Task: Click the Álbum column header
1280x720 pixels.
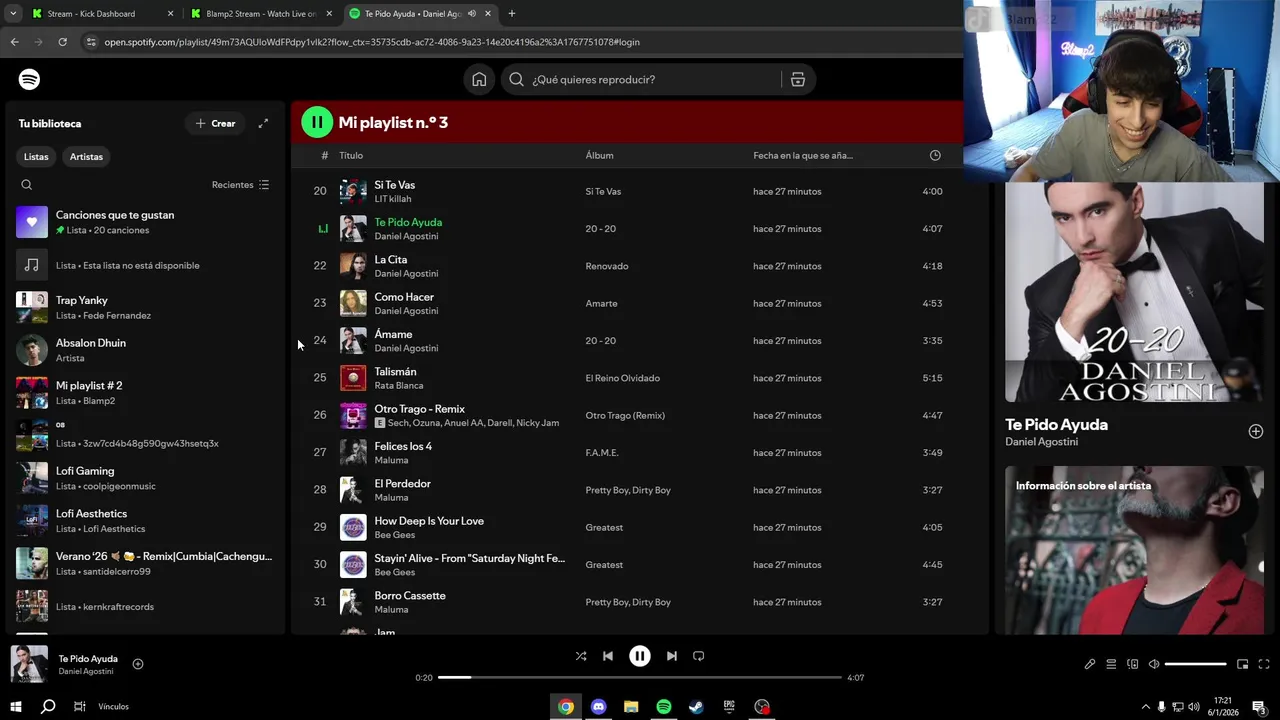Action: [599, 155]
